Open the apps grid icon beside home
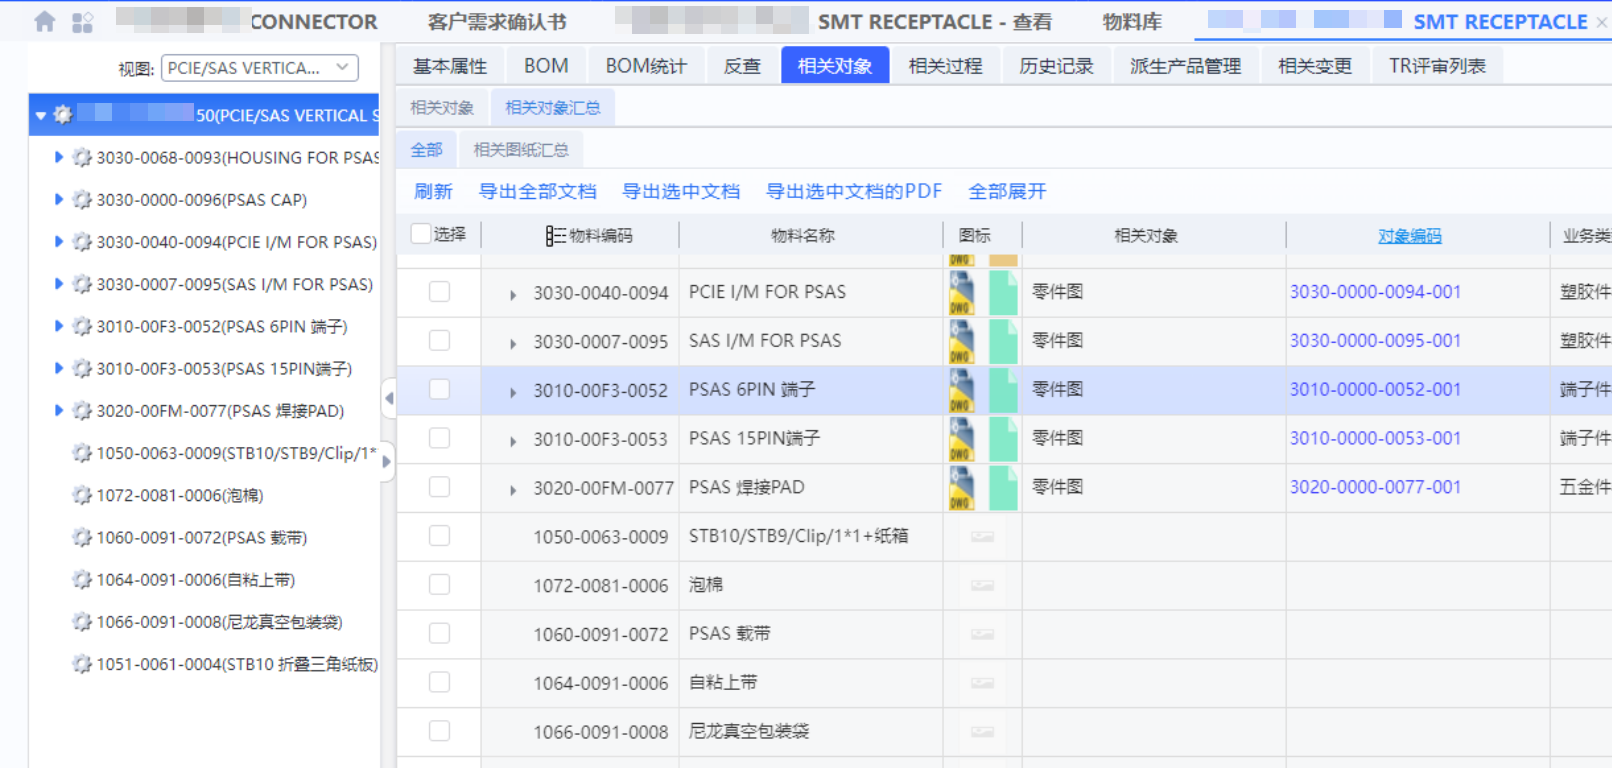This screenshot has width=1612, height=768. (82, 21)
